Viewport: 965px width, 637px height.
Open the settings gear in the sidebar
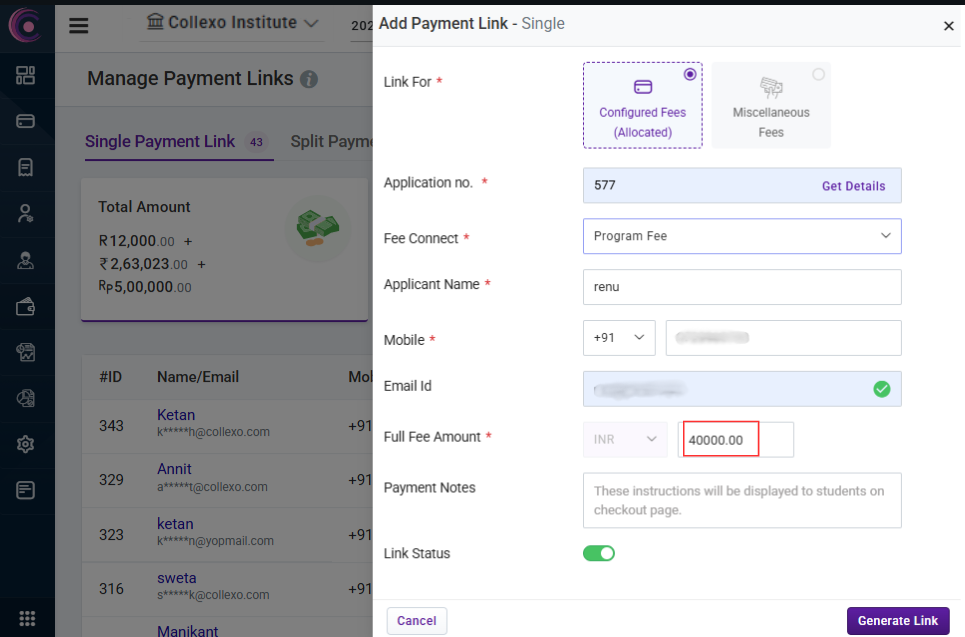pyautogui.click(x=26, y=444)
